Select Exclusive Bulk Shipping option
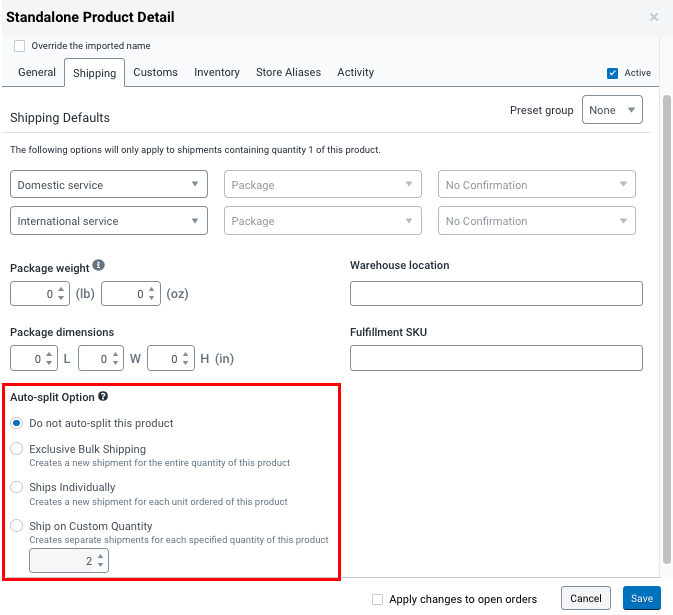 [17, 449]
